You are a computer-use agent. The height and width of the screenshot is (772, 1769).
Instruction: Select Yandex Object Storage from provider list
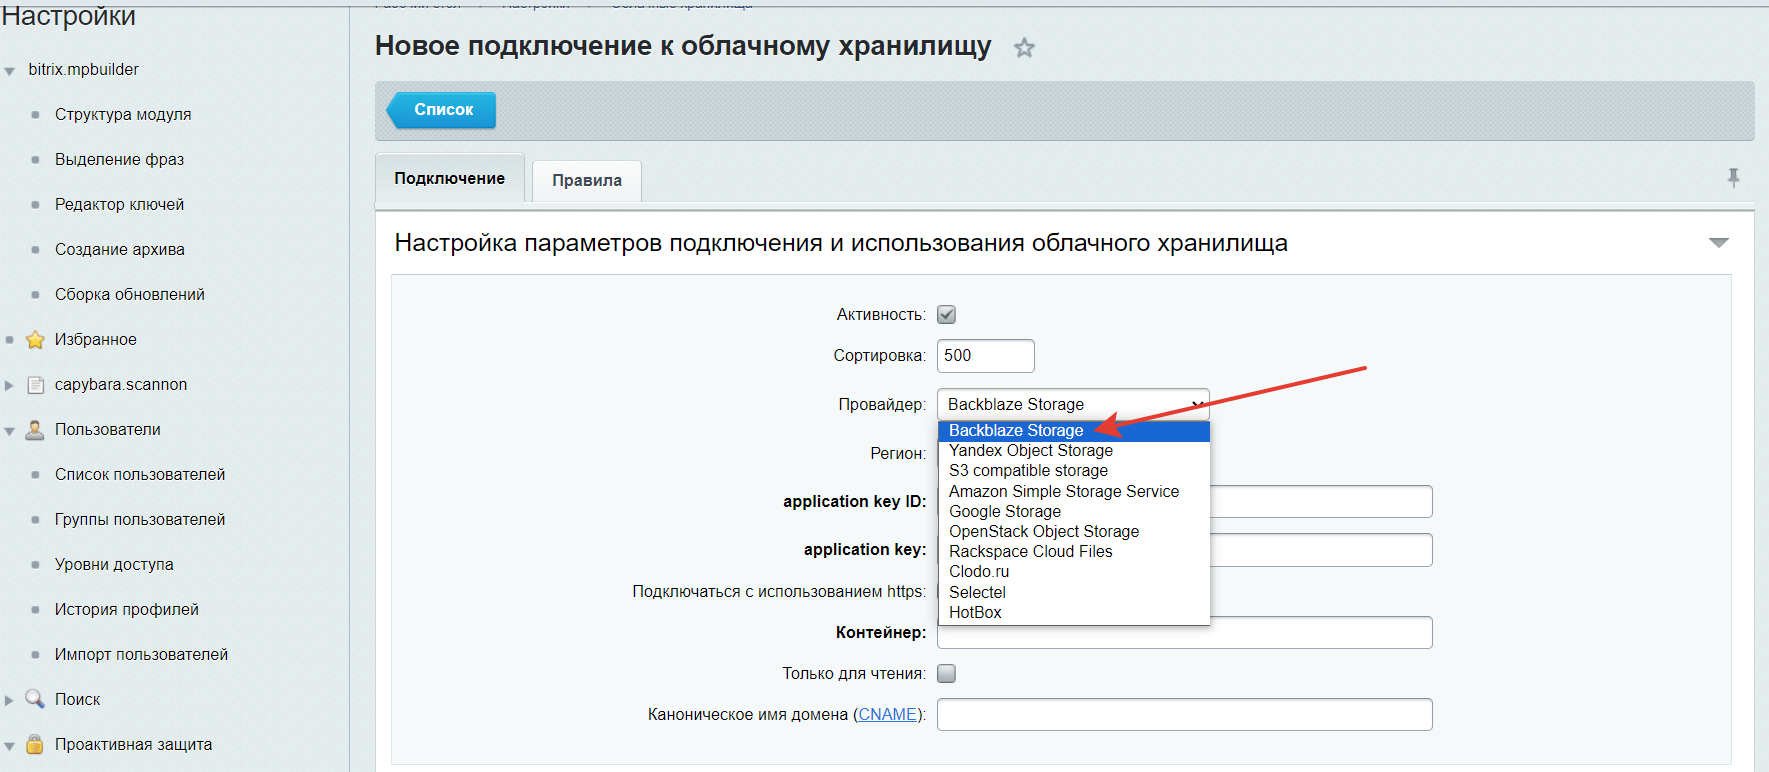[x=1030, y=451]
